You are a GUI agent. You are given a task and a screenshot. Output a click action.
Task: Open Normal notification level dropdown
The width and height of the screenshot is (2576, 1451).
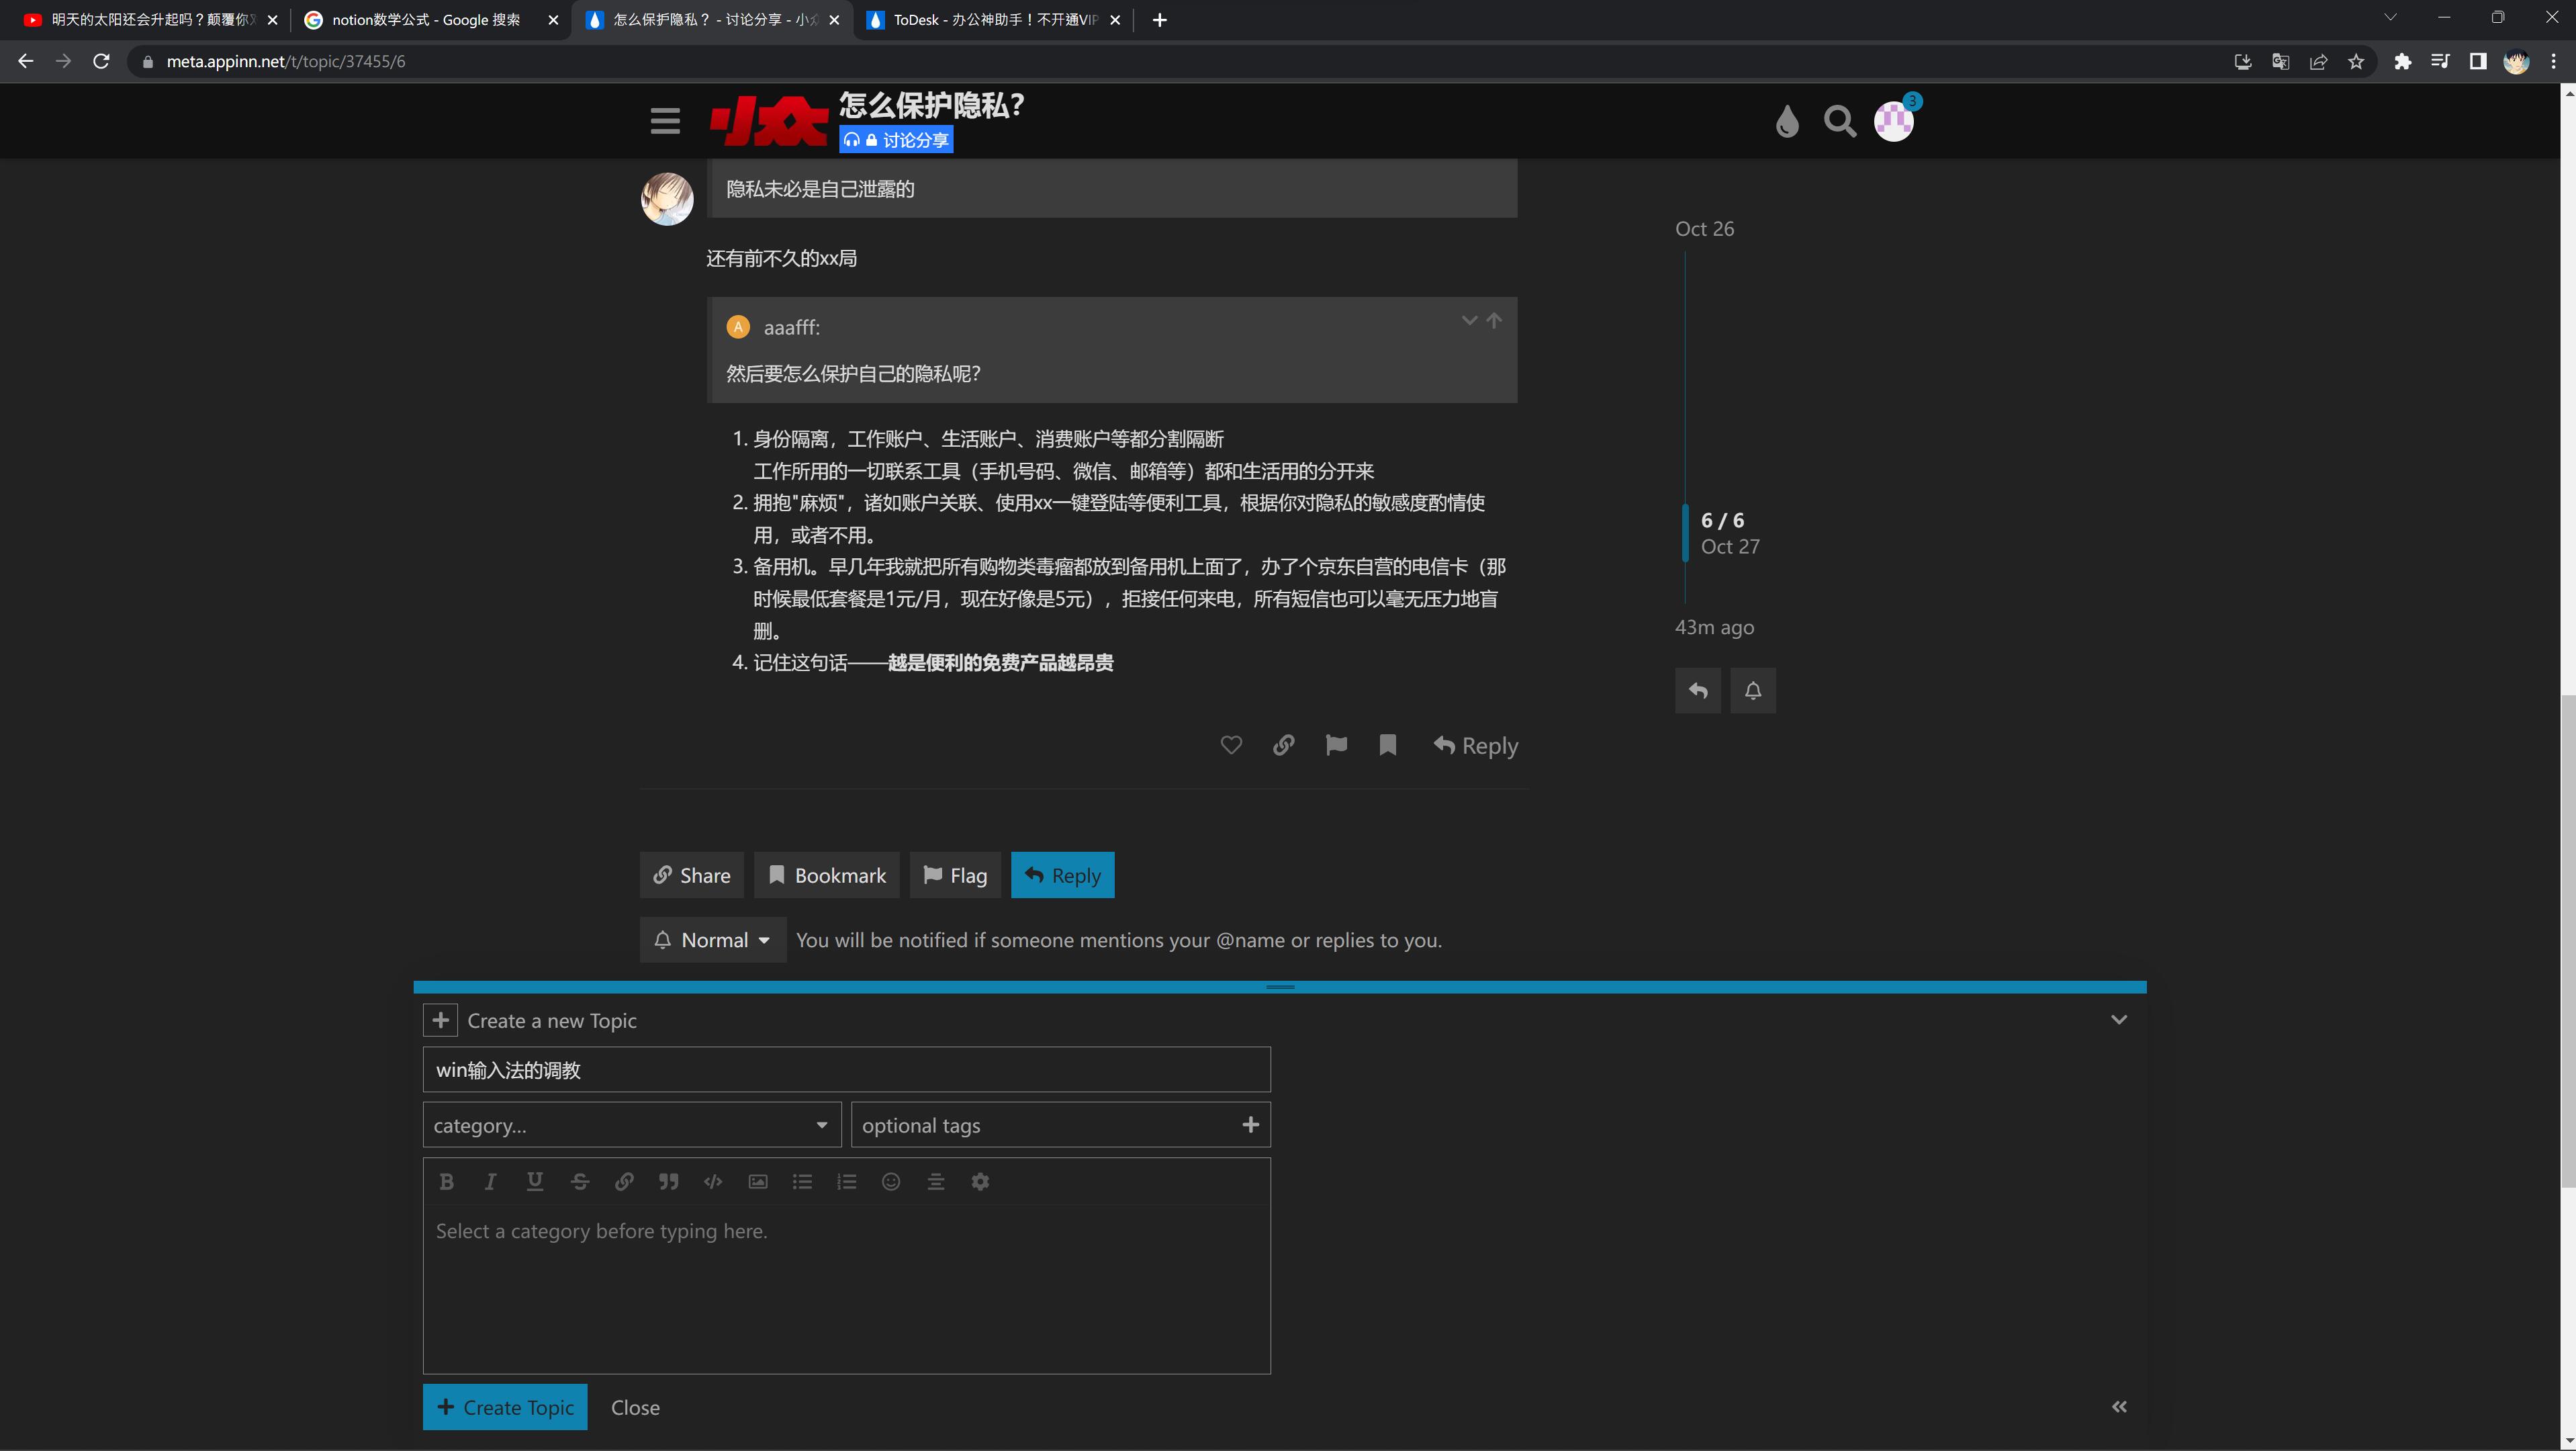click(x=712, y=940)
